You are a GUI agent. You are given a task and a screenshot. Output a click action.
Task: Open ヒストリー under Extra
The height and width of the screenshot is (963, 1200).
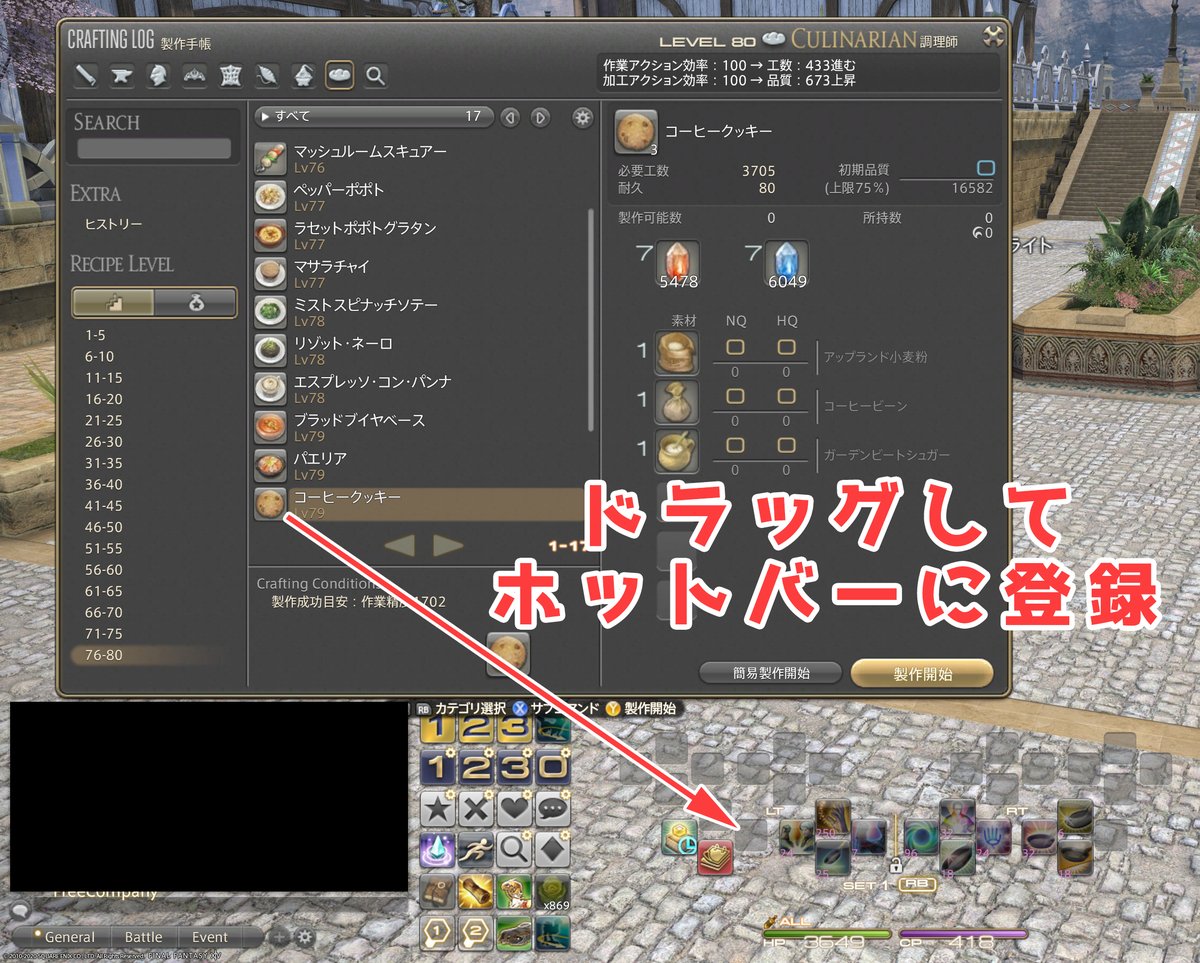[113, 225]
